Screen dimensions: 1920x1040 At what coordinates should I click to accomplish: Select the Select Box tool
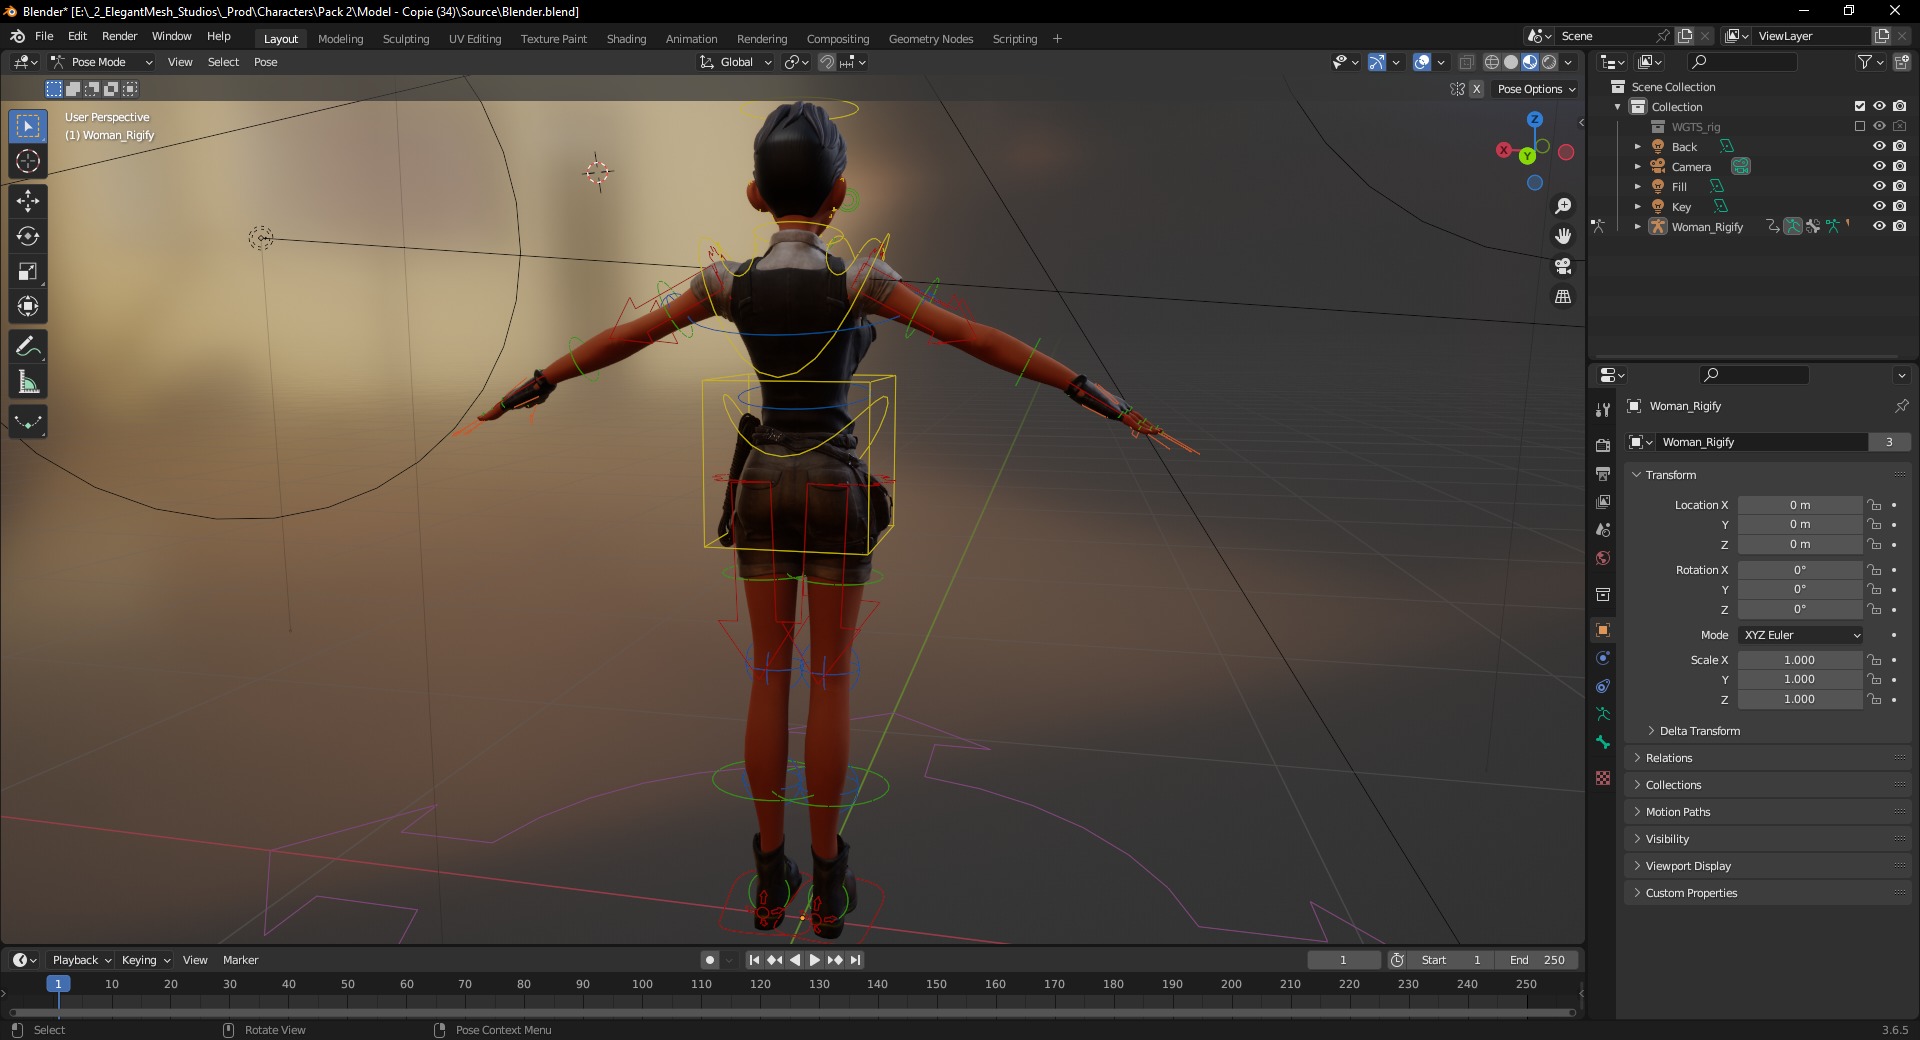(x=28, y=126)
